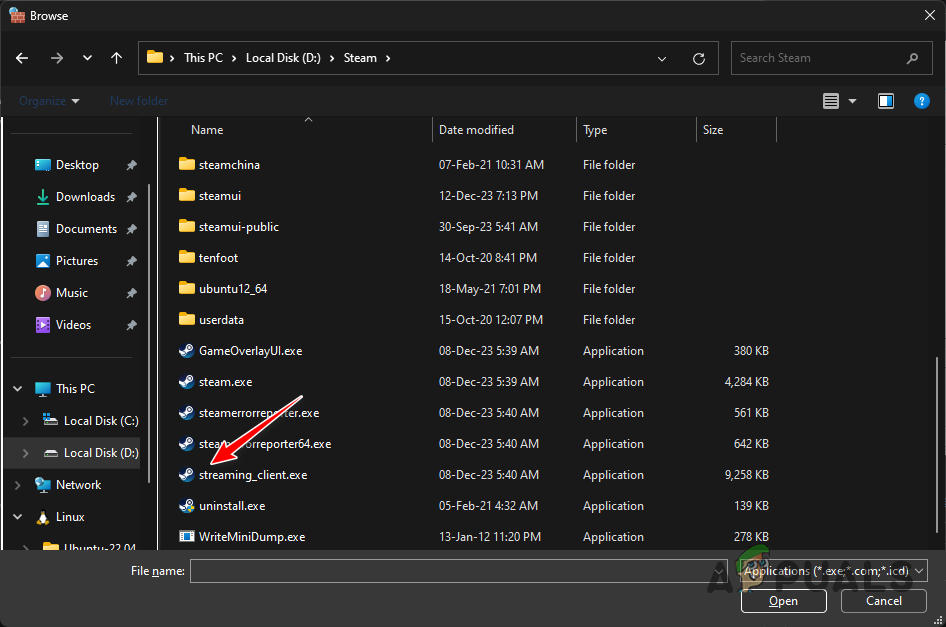
Task: Click the Back navigation arrow
Action: 21,58
